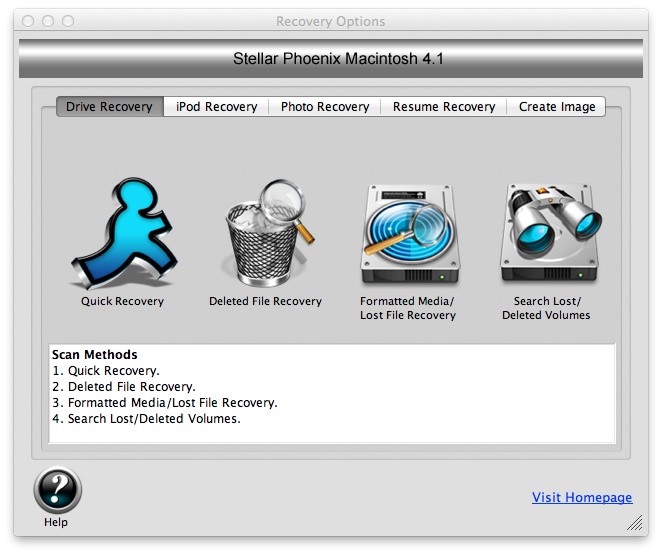Click the 'Deleted File Recovery' caption text

point(265,301)
